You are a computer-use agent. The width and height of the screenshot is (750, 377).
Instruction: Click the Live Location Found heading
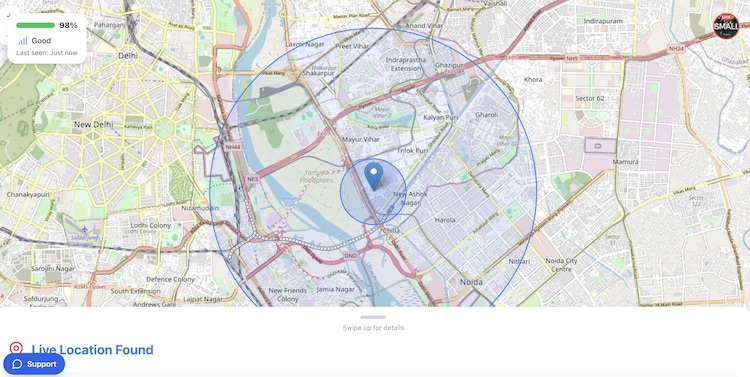(92, 350)
